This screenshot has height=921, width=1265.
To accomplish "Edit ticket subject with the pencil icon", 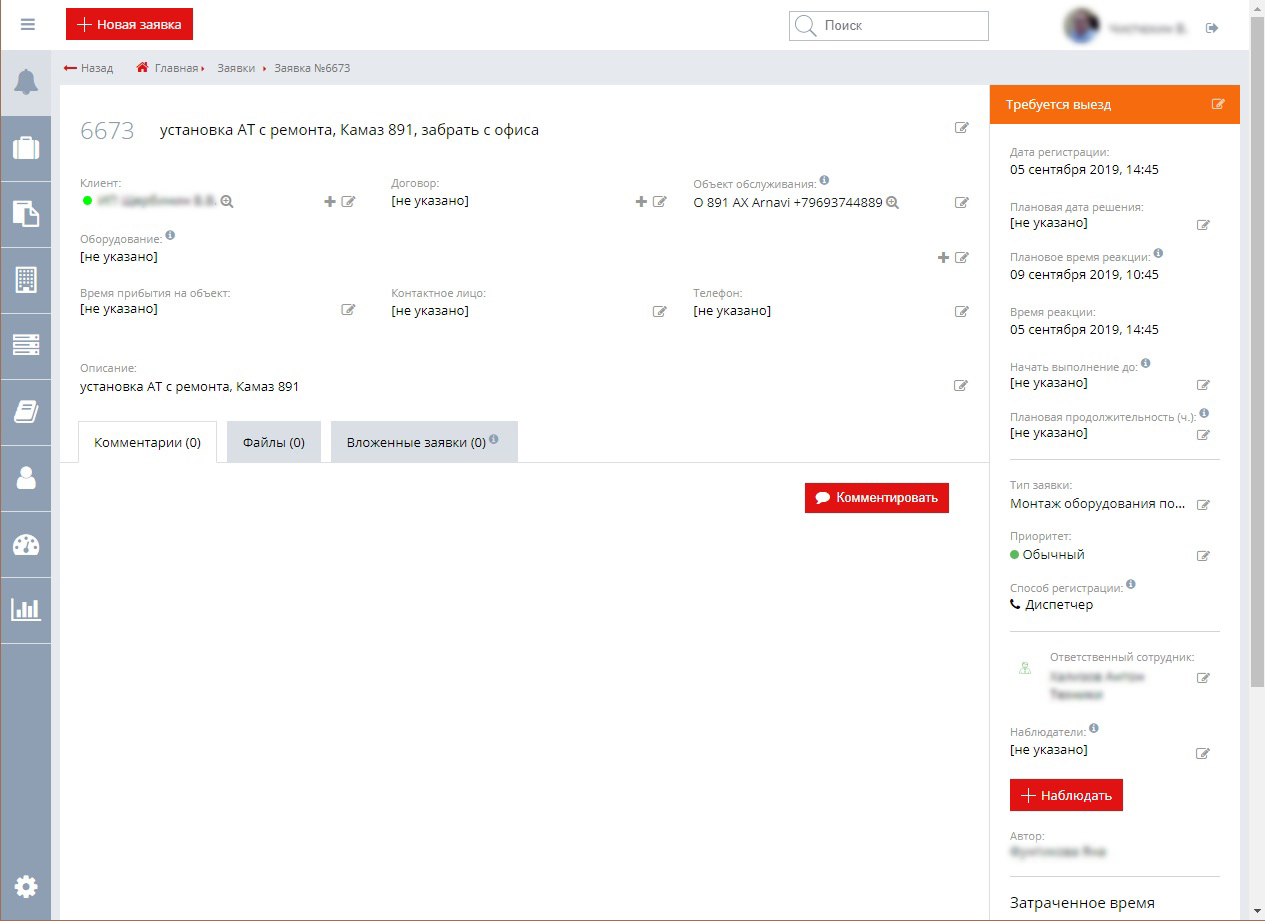I will coord(962,127).
